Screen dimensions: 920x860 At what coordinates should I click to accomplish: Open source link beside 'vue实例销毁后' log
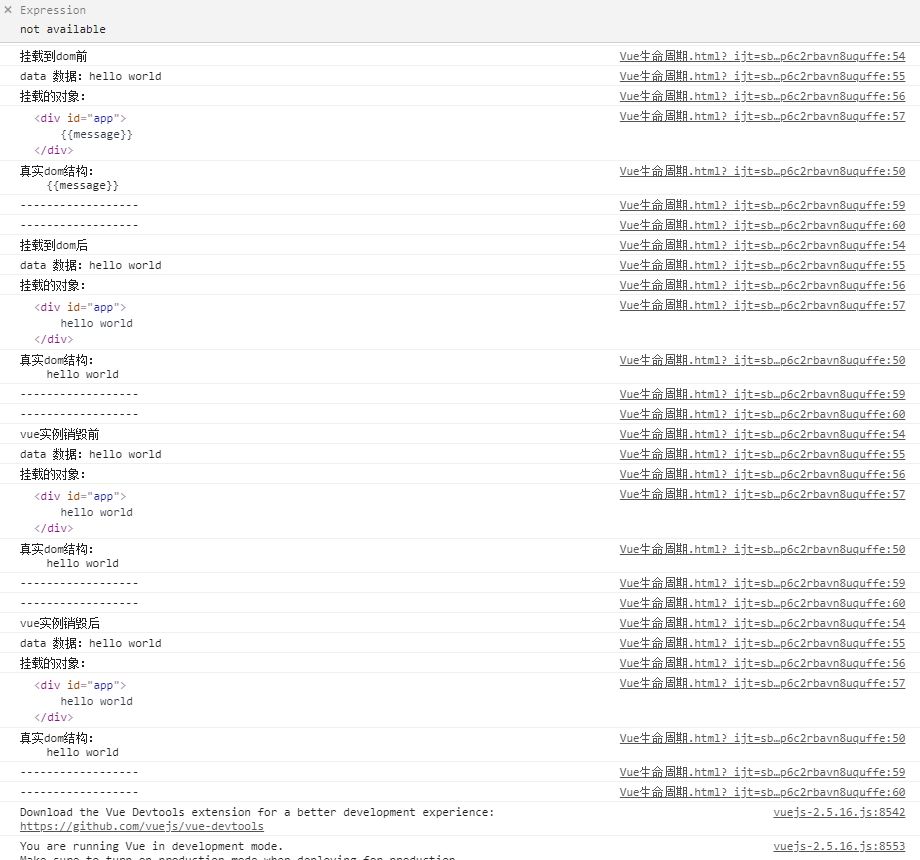click(762, 623)
